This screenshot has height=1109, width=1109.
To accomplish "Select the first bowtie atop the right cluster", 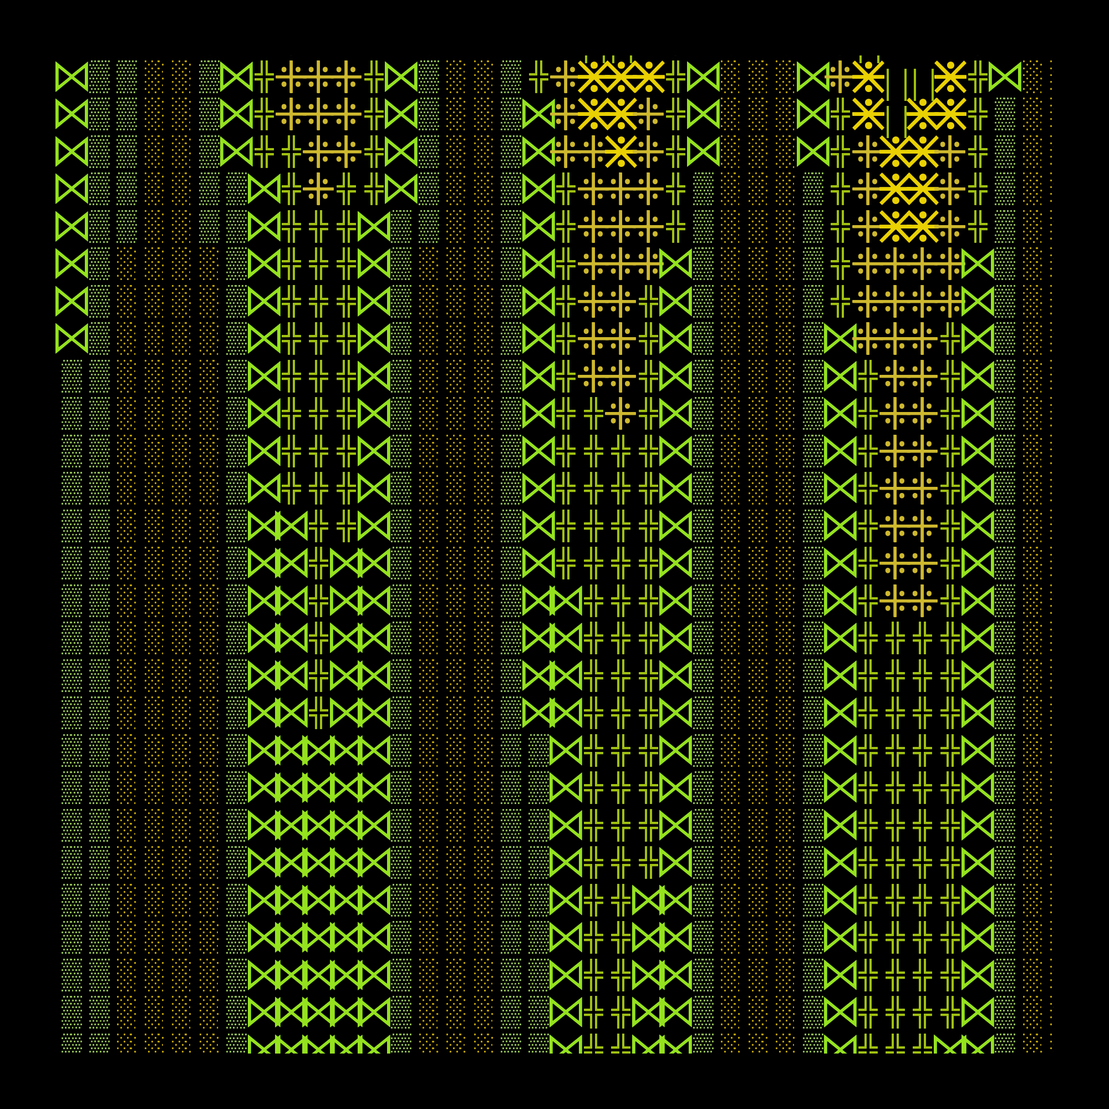I will [x=812, y=77].
